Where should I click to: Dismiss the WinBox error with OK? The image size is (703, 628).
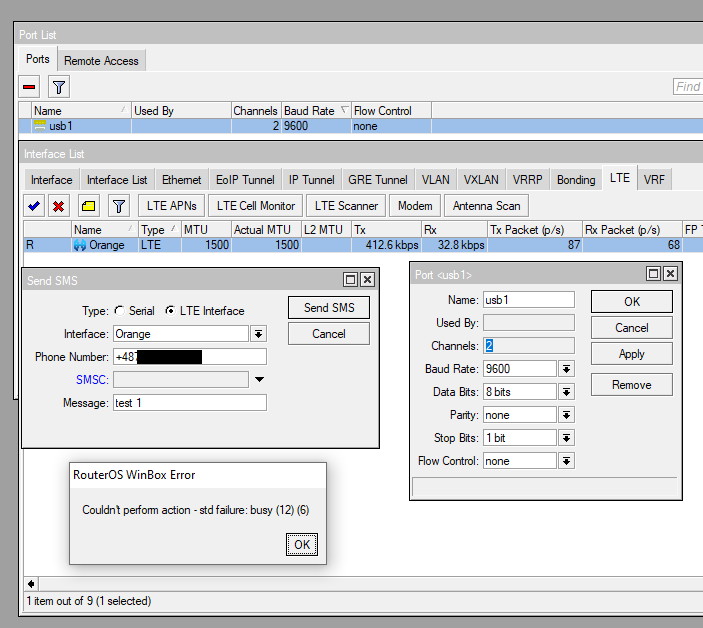300,544
